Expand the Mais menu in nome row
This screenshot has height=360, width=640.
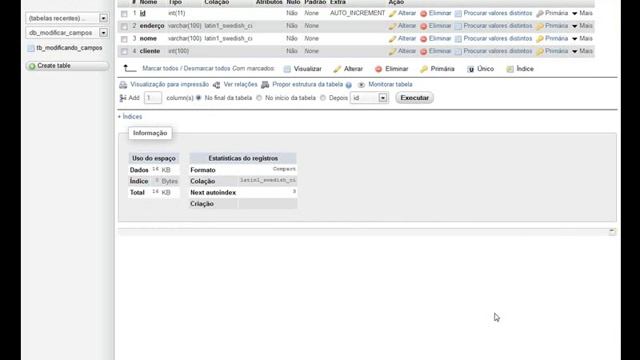point(582,39)
